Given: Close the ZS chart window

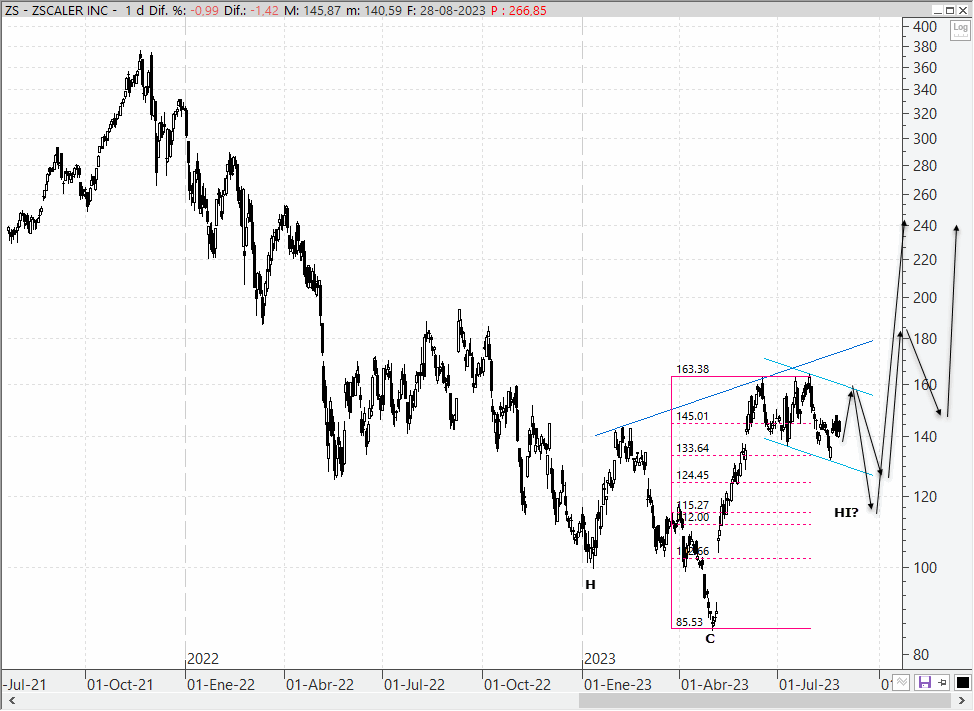Looking at the screenshot, I should tap(962, 10).
